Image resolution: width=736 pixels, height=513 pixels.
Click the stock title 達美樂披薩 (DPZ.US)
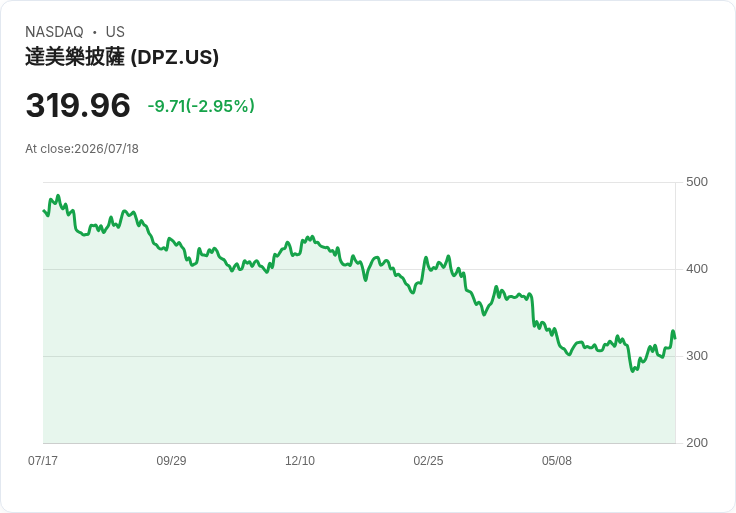point(122,57)
